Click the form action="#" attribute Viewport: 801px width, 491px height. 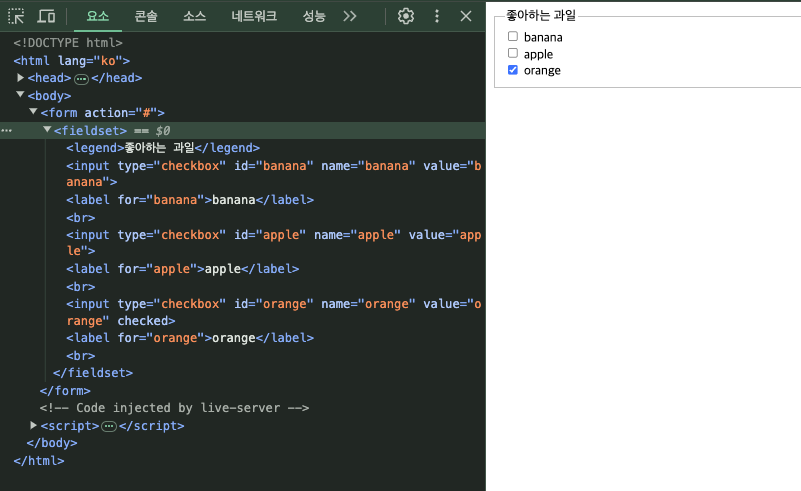click(121, 113)
